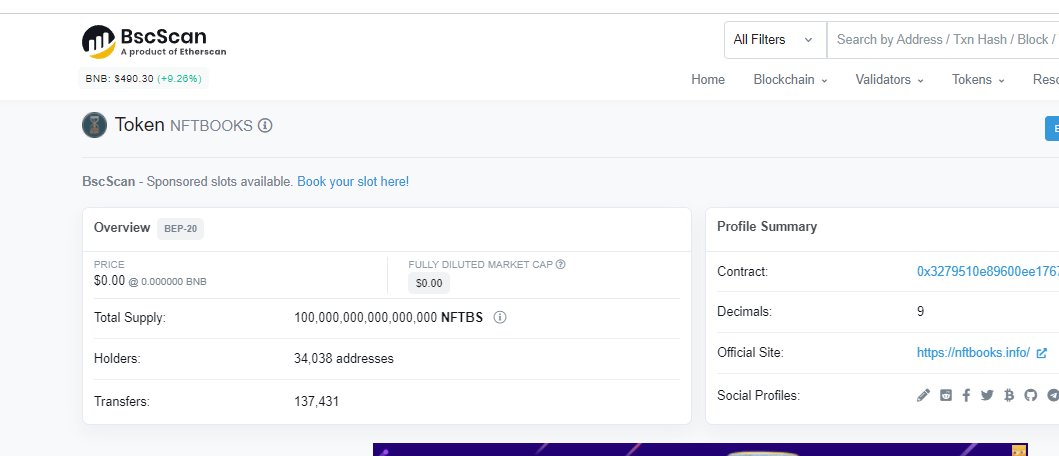Open the GitHub social profile icon
Screen dimensions: 1059x456
tap(1031, 395)
